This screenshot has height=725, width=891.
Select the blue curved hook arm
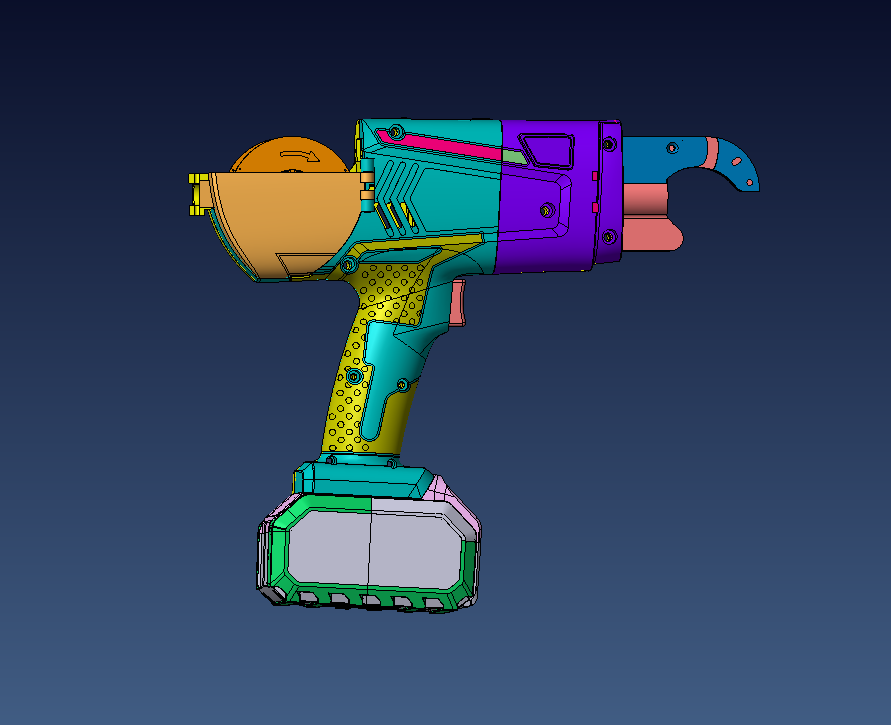click(690, 162)
